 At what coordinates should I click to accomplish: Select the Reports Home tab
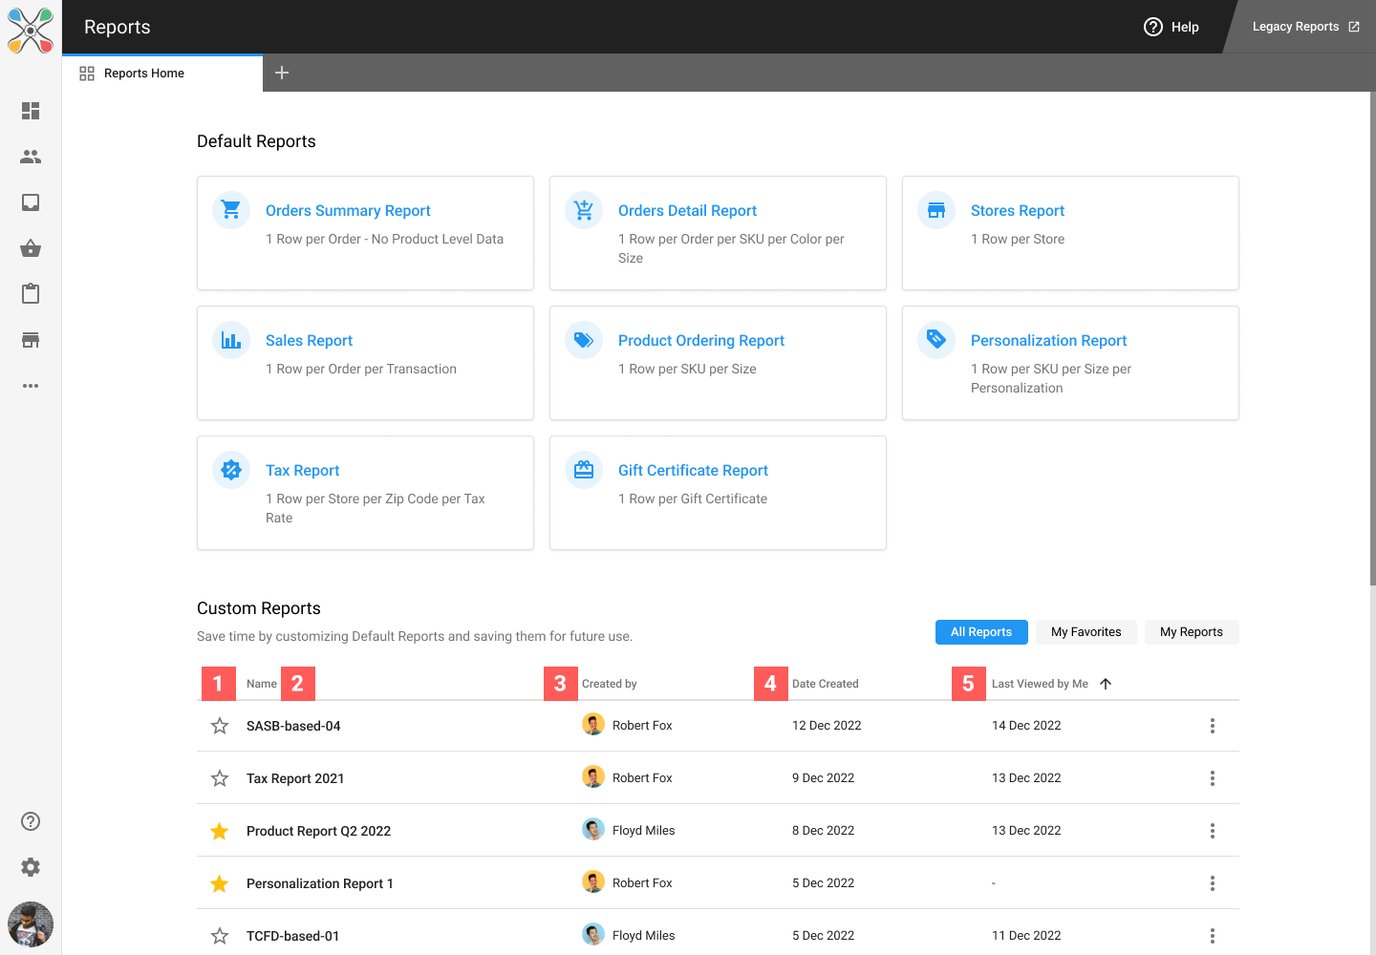click(x=144, y=73)
